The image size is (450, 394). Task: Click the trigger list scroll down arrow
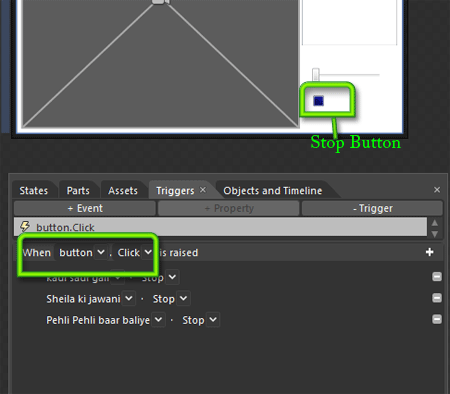[x=435, y=234]
